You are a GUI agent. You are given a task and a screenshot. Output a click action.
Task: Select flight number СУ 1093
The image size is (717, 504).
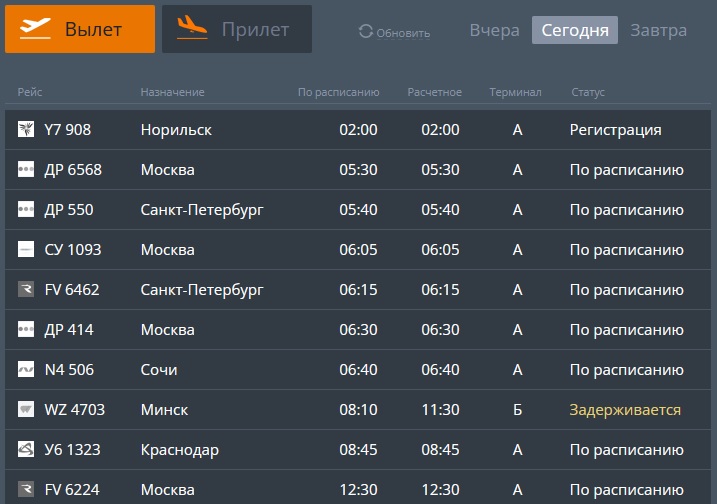[x=73, y=250]
